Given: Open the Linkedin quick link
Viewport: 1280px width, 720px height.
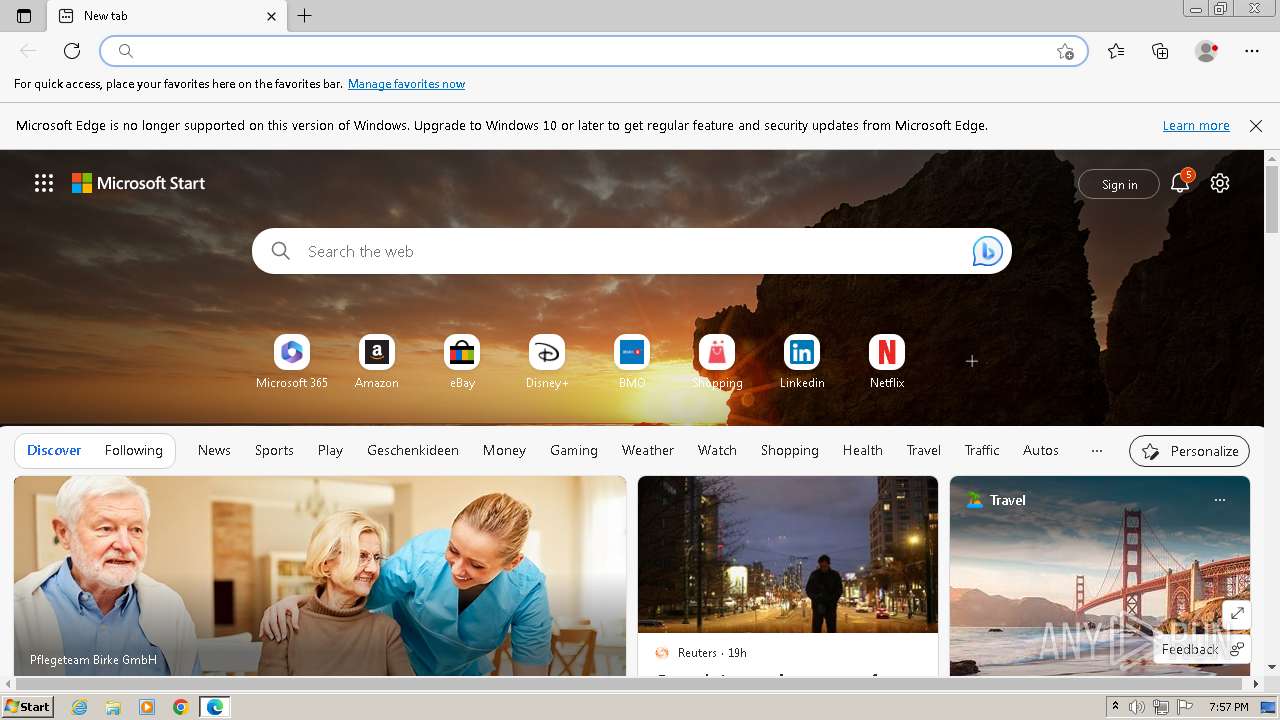Looking at the screenshot, I should (802, 362).
